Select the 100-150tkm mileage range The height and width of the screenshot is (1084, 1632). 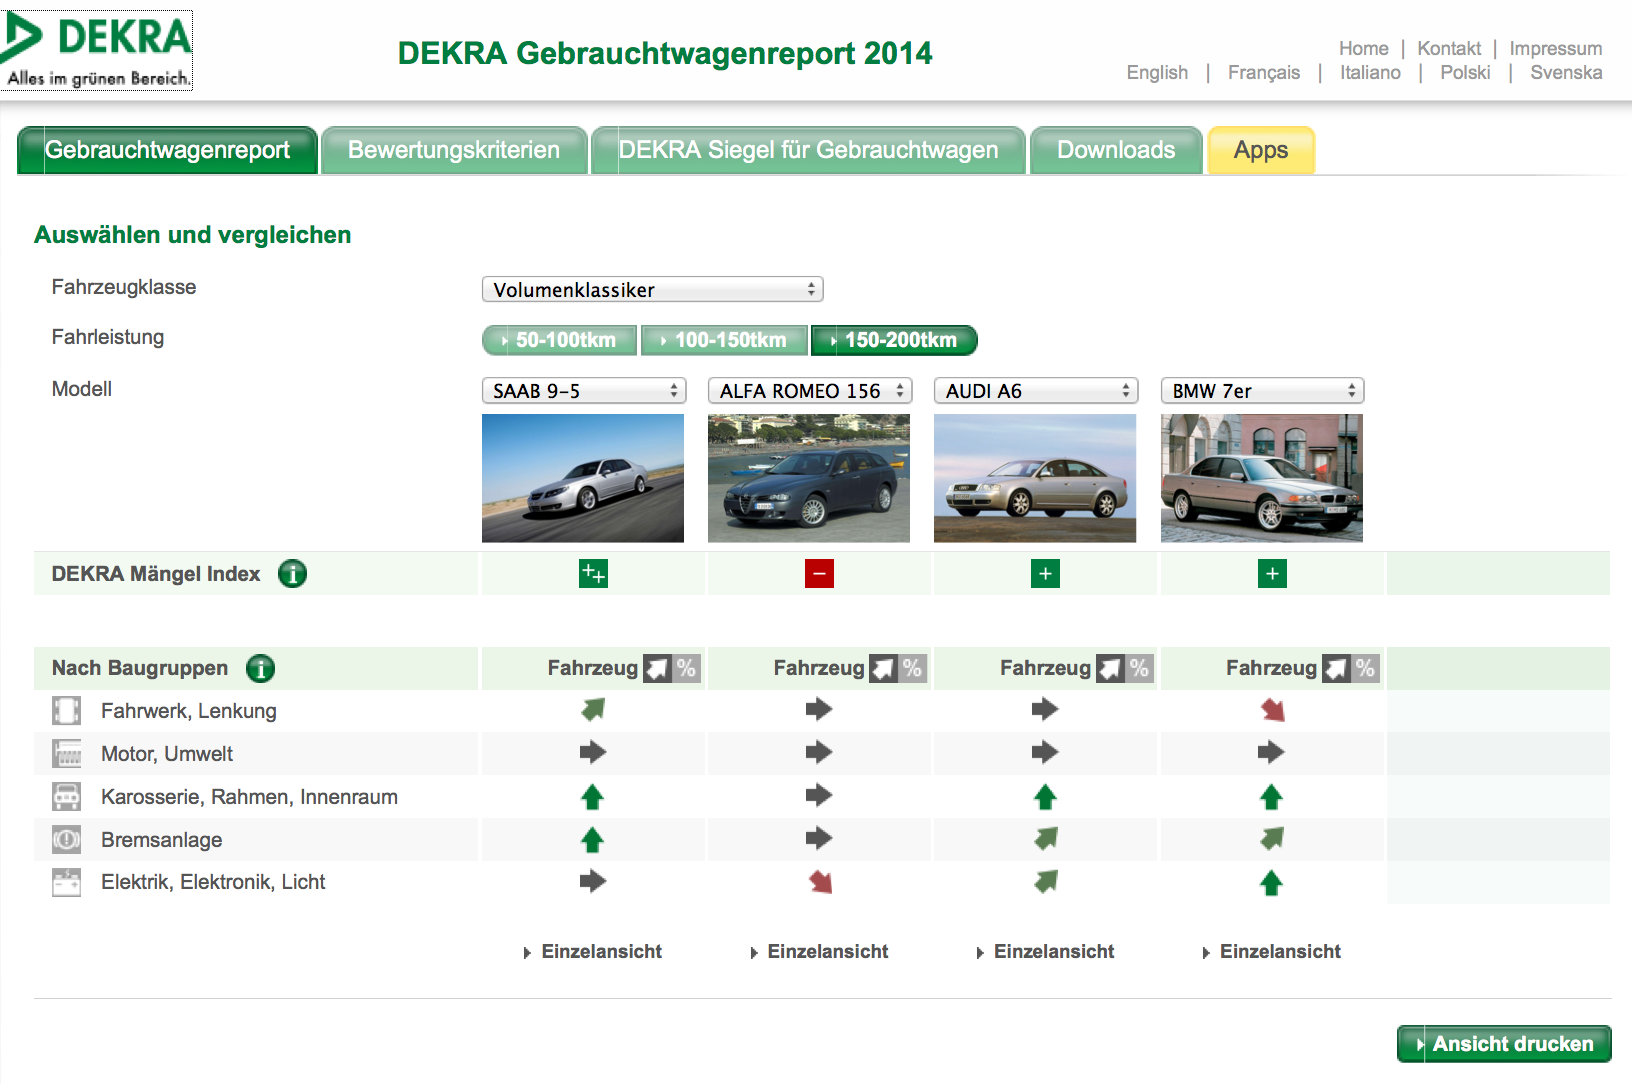pyautogui.click(x=724, y=340)
